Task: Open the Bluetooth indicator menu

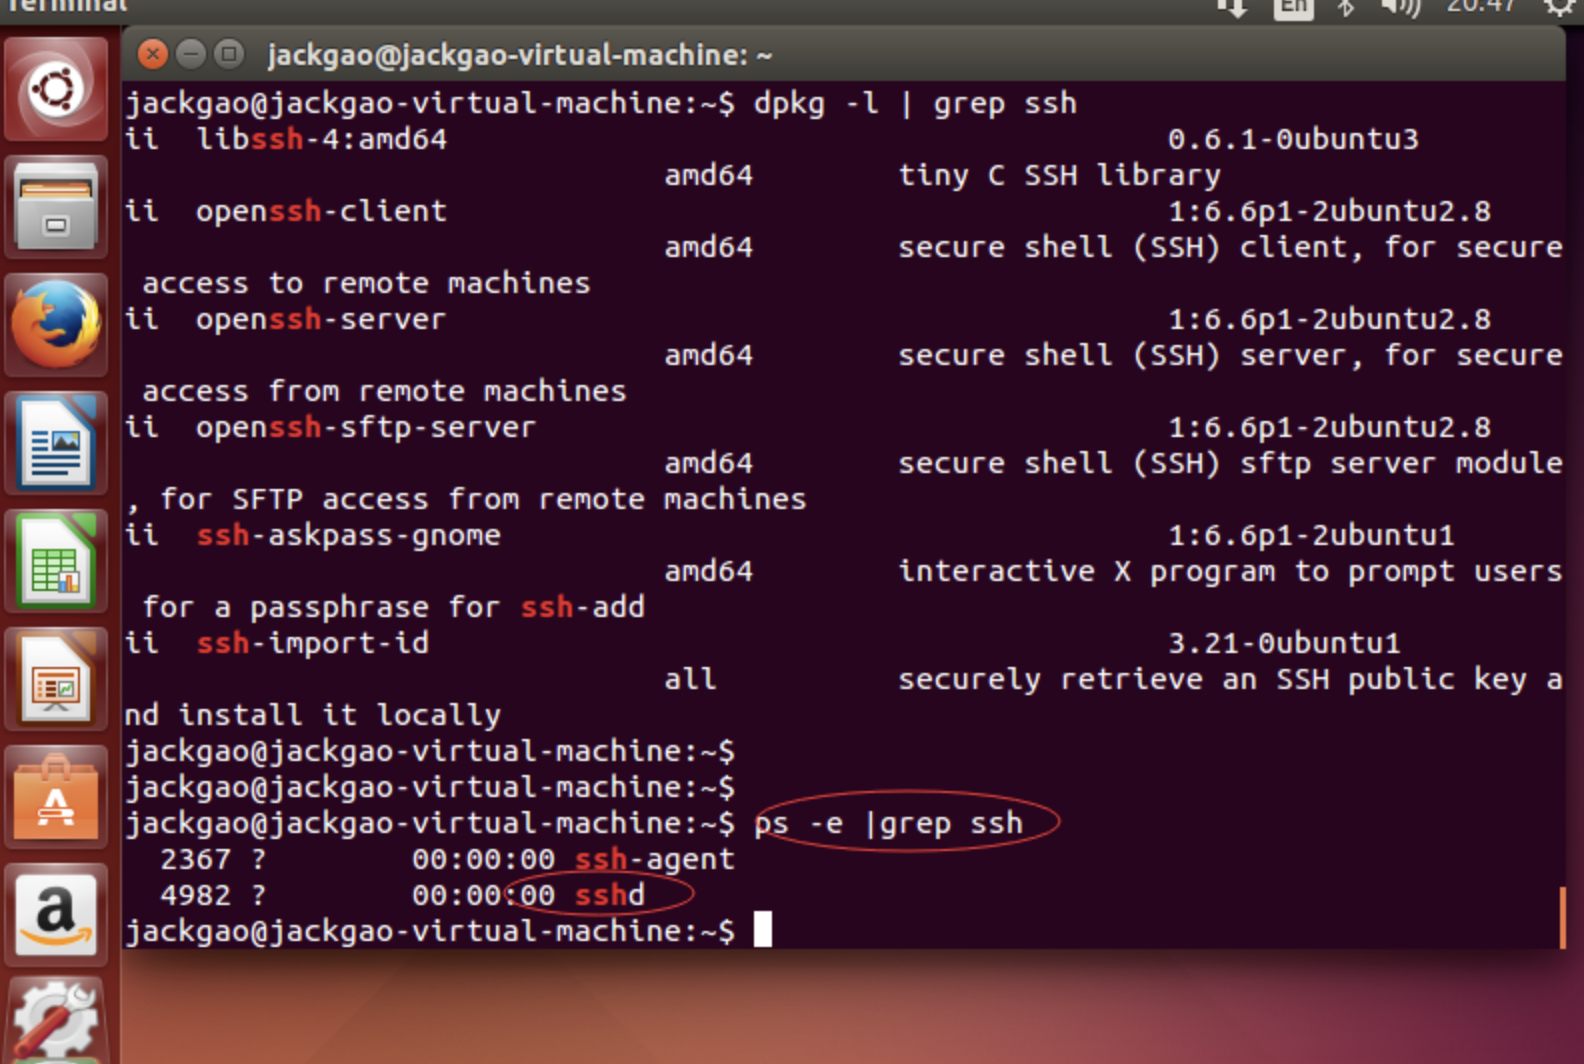Action: click(x=1346, y=9)
